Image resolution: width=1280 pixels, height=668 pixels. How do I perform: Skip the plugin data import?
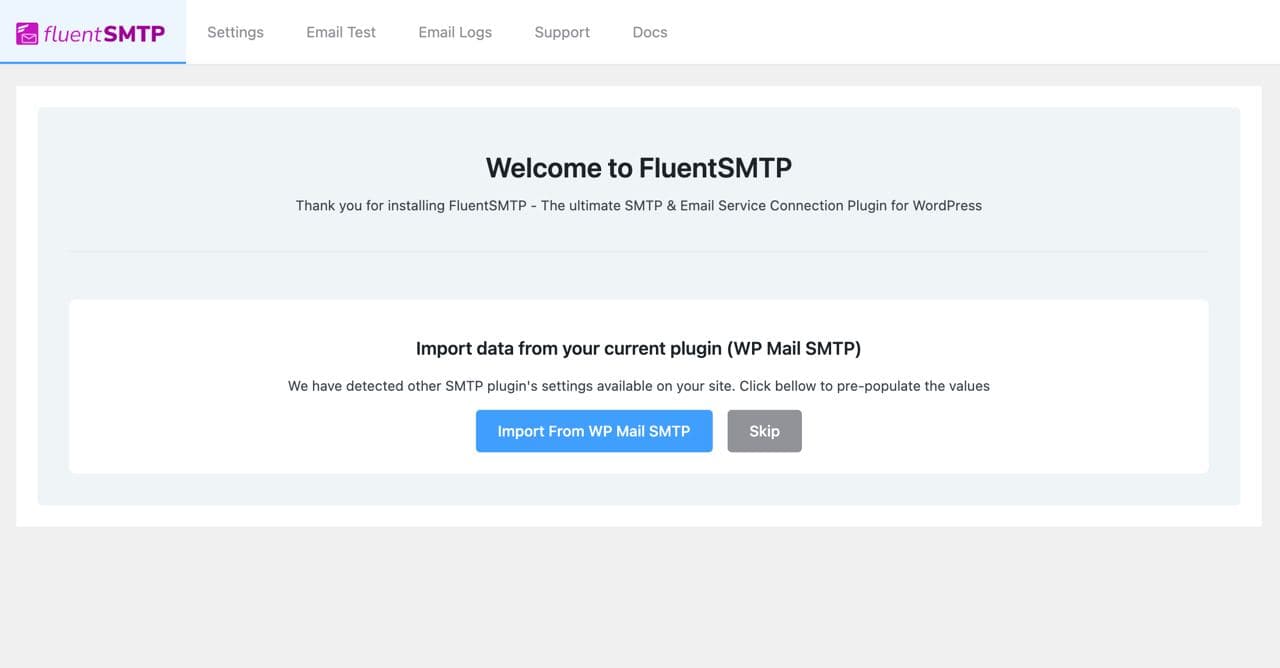(764, 431)
